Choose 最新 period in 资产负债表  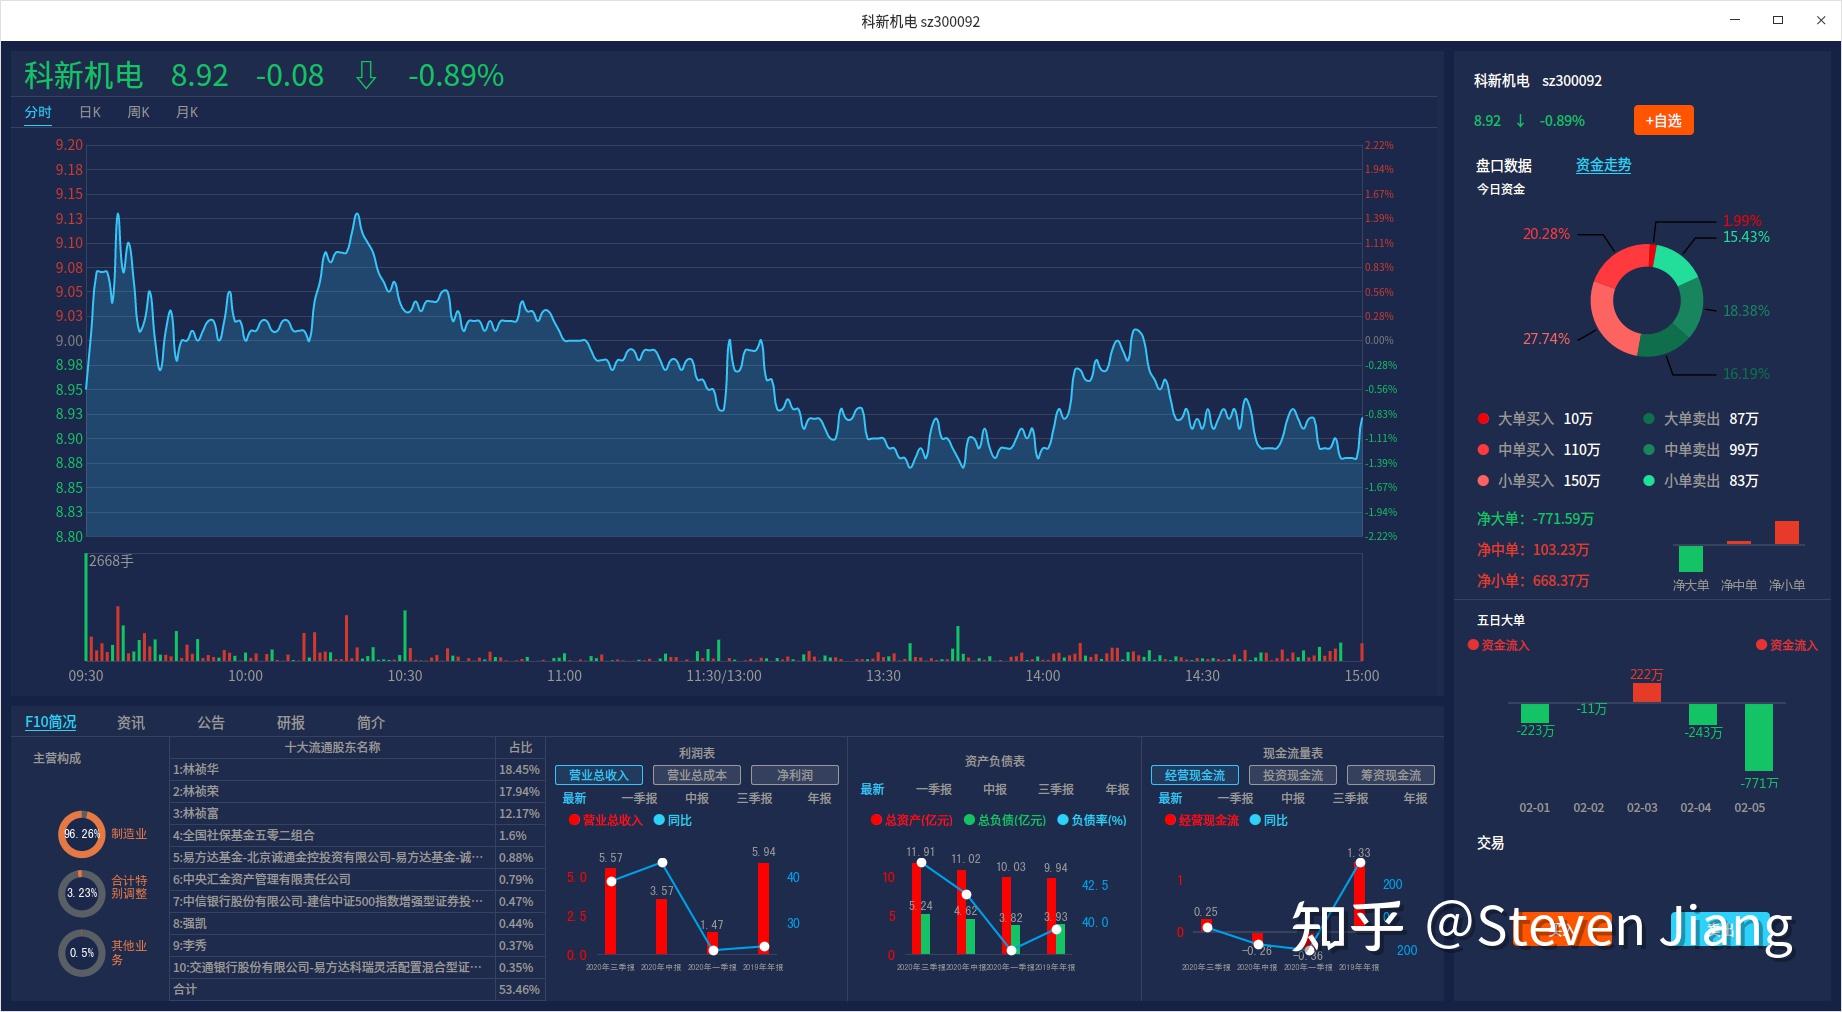(x=872, y=789)
